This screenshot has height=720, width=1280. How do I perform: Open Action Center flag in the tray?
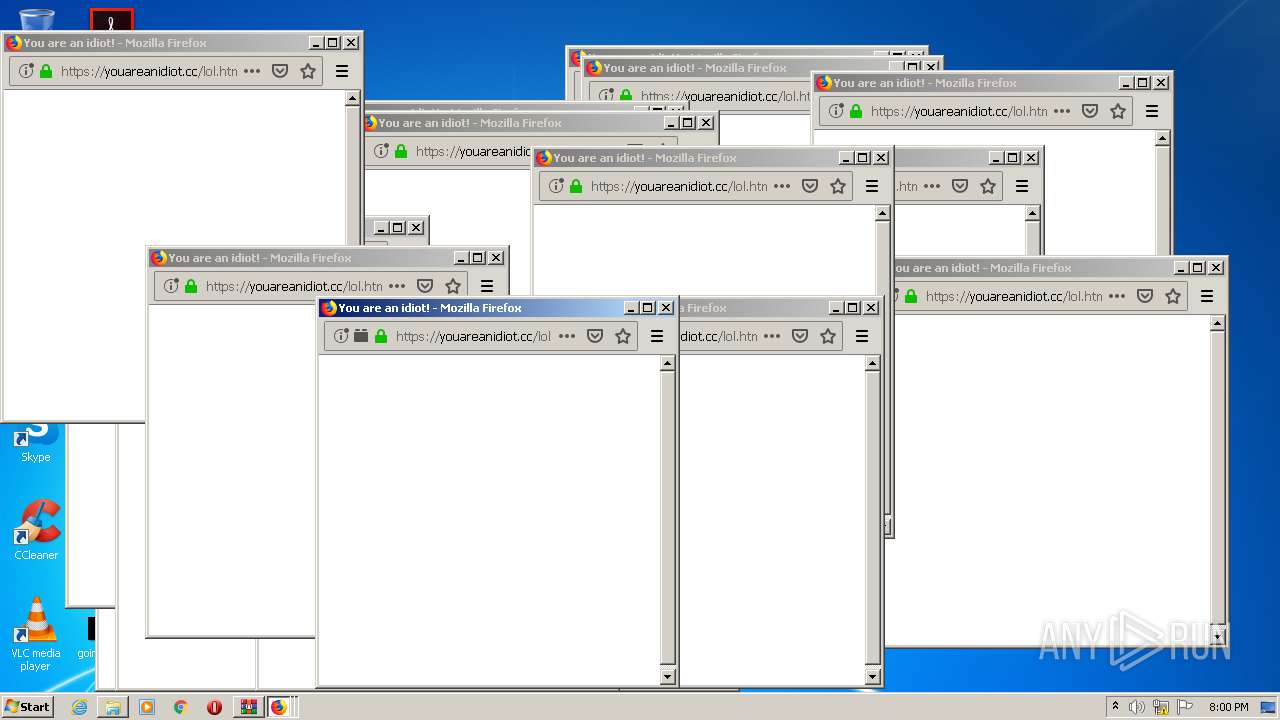point(1185,707)
